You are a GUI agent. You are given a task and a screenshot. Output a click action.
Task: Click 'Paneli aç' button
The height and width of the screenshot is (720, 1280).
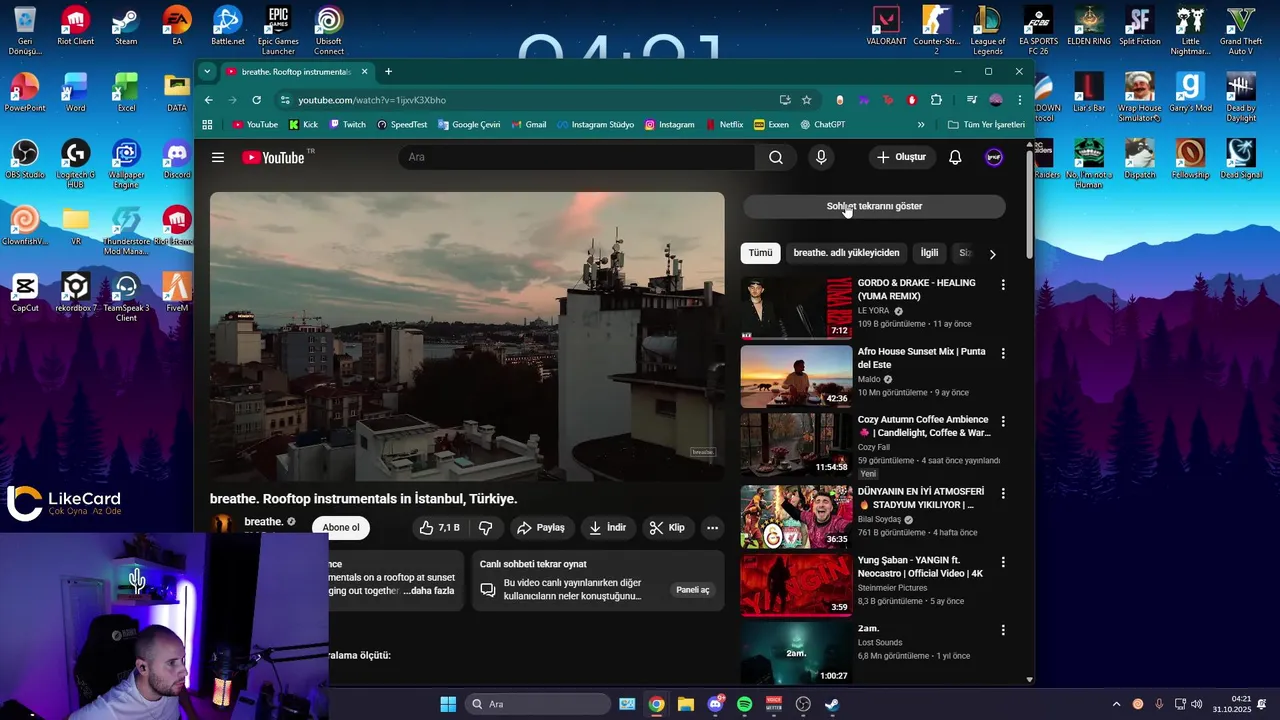pos(692,590)
